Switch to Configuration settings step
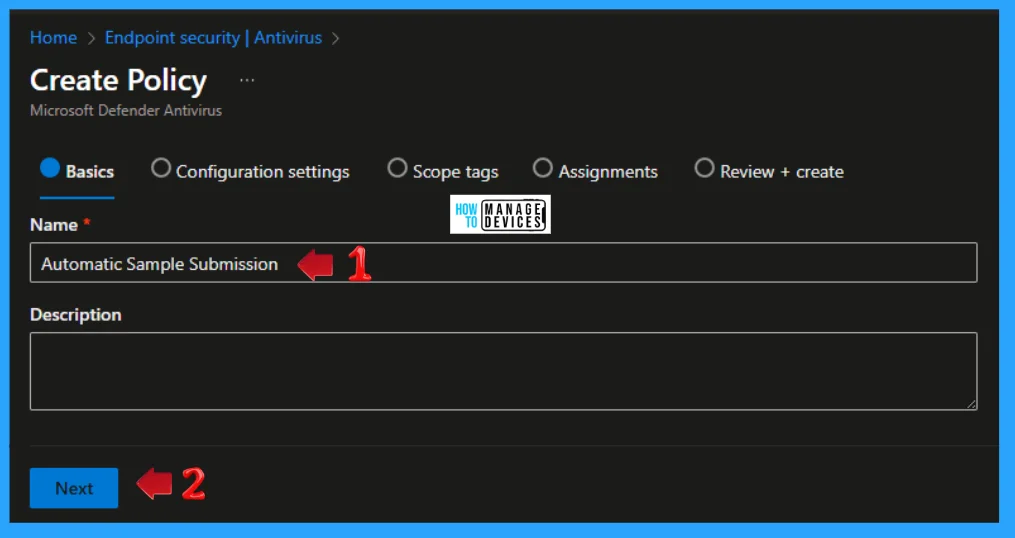The image size is (1015, 538). [250, 172]
